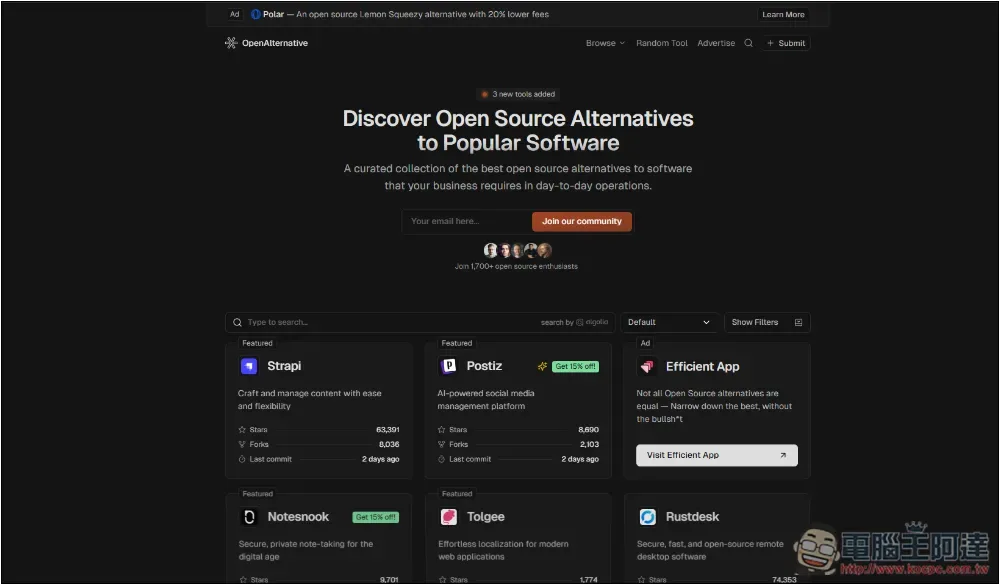
Task: Click the Postiz app icon
Action: click(x=448, y=366)
